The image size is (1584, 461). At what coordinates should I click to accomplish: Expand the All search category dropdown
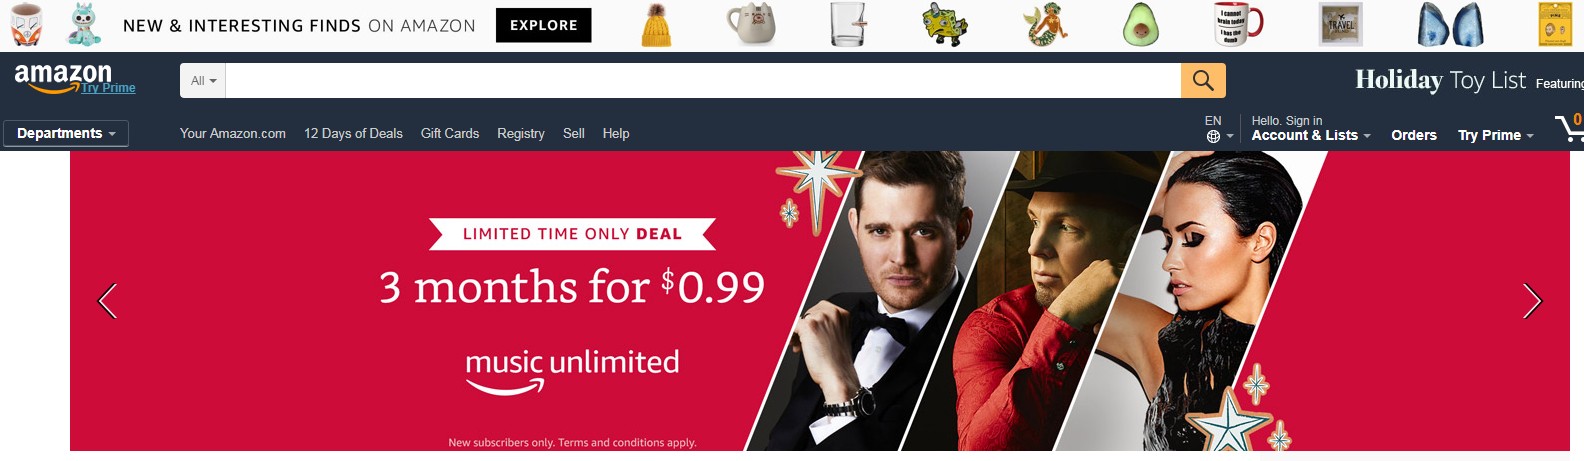coord(203,80)
